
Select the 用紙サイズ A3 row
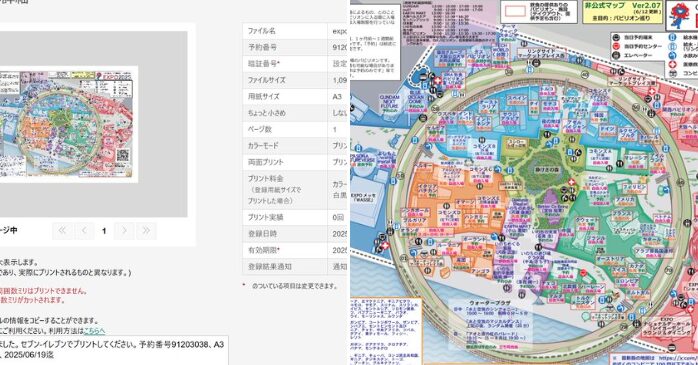click(x=294, y=96)
